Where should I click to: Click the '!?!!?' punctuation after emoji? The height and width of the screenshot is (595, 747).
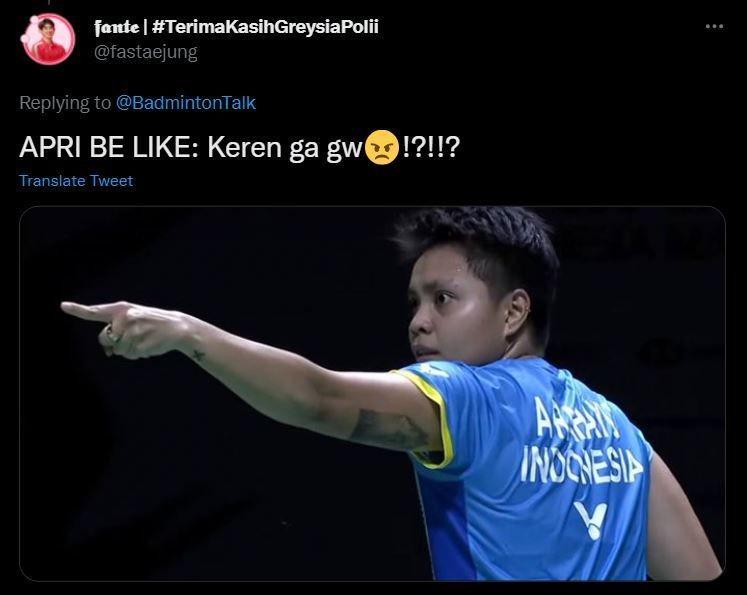tap(431, 147)
